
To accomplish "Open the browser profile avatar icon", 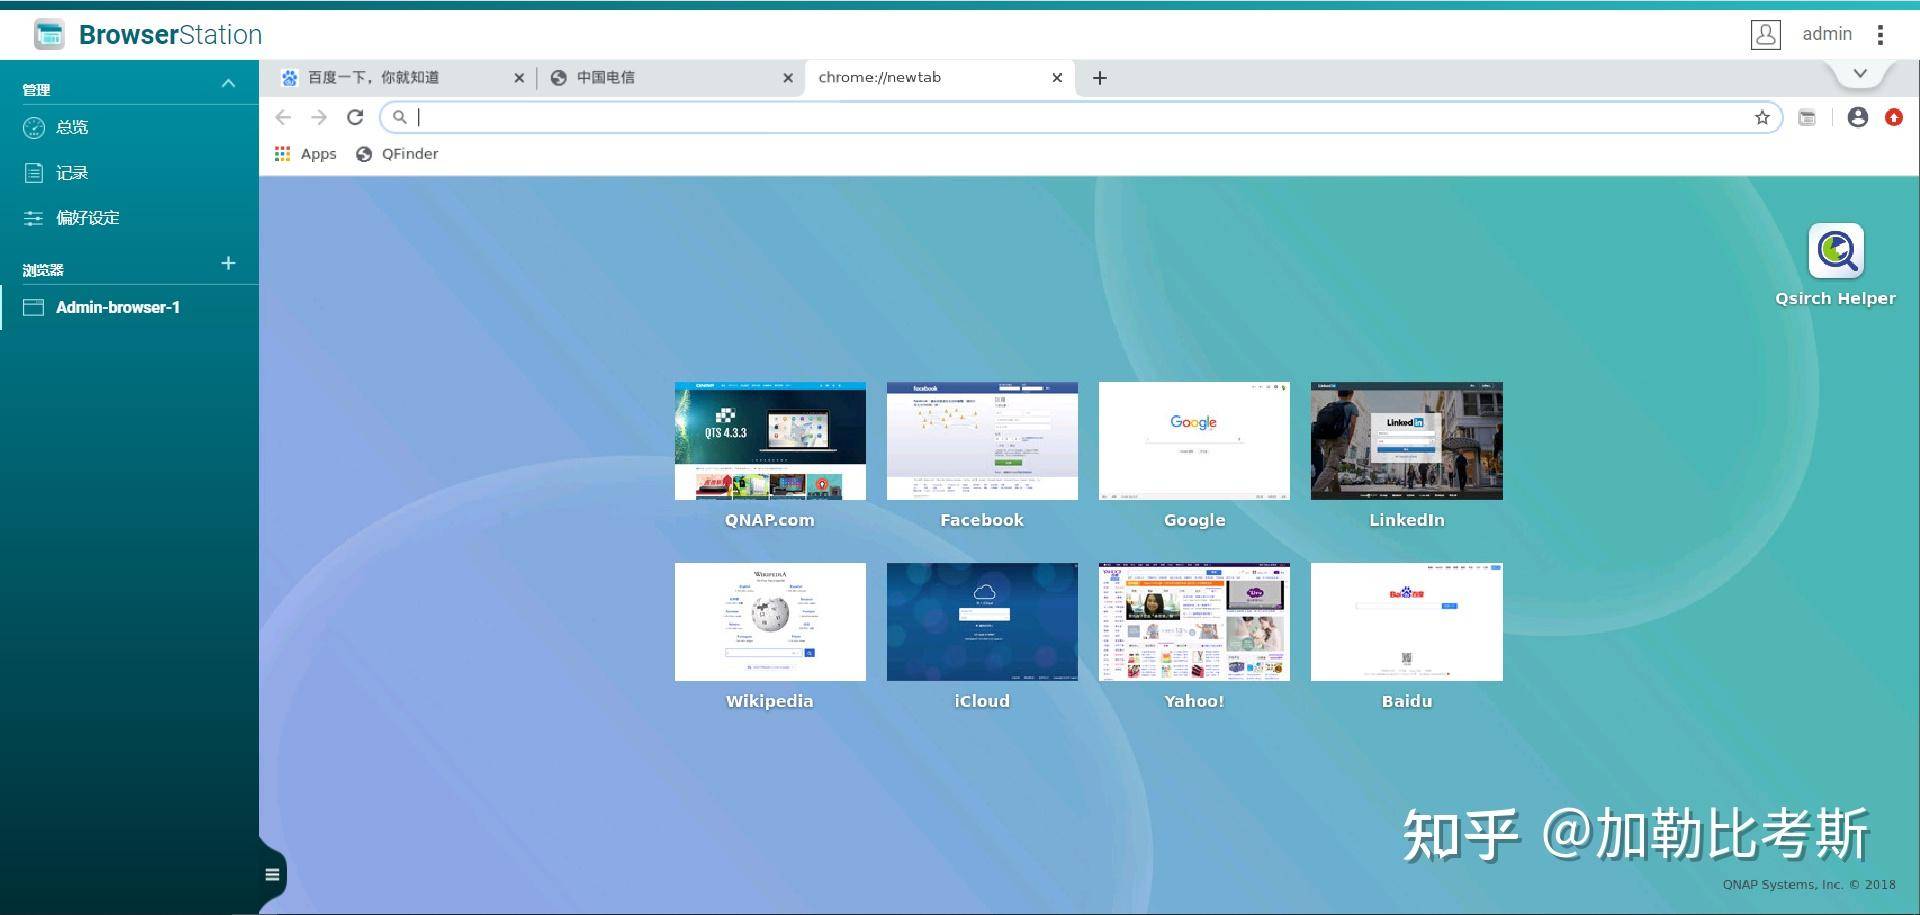I will pyautogui.click(x=1857, y=117).
